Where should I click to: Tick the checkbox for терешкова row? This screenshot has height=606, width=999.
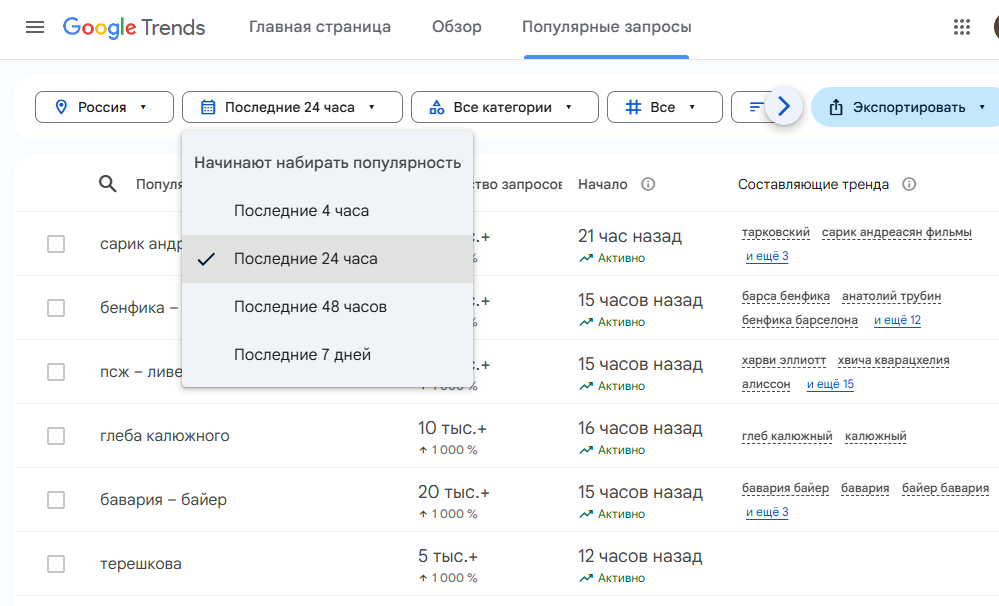(56, 564)
